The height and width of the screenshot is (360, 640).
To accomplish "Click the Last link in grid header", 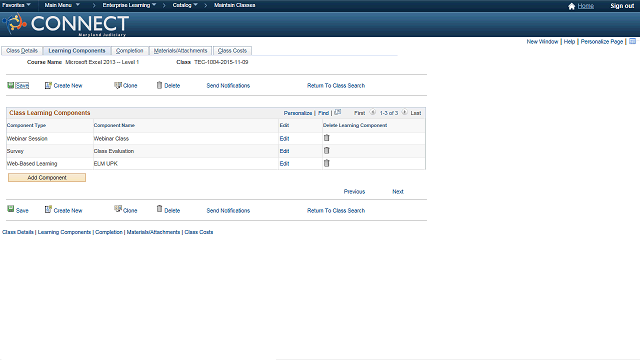I will tap(416, 113).
